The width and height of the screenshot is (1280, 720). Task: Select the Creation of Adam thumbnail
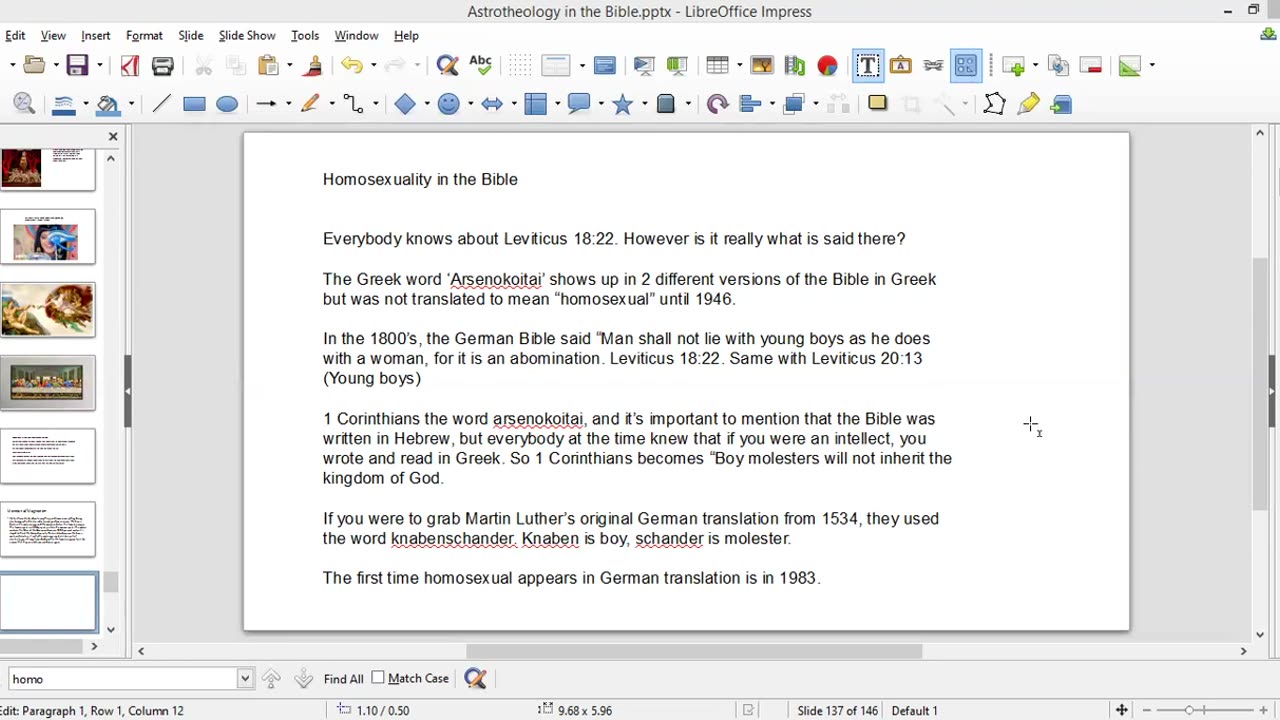pyautogui.click(x=47, y=309)
